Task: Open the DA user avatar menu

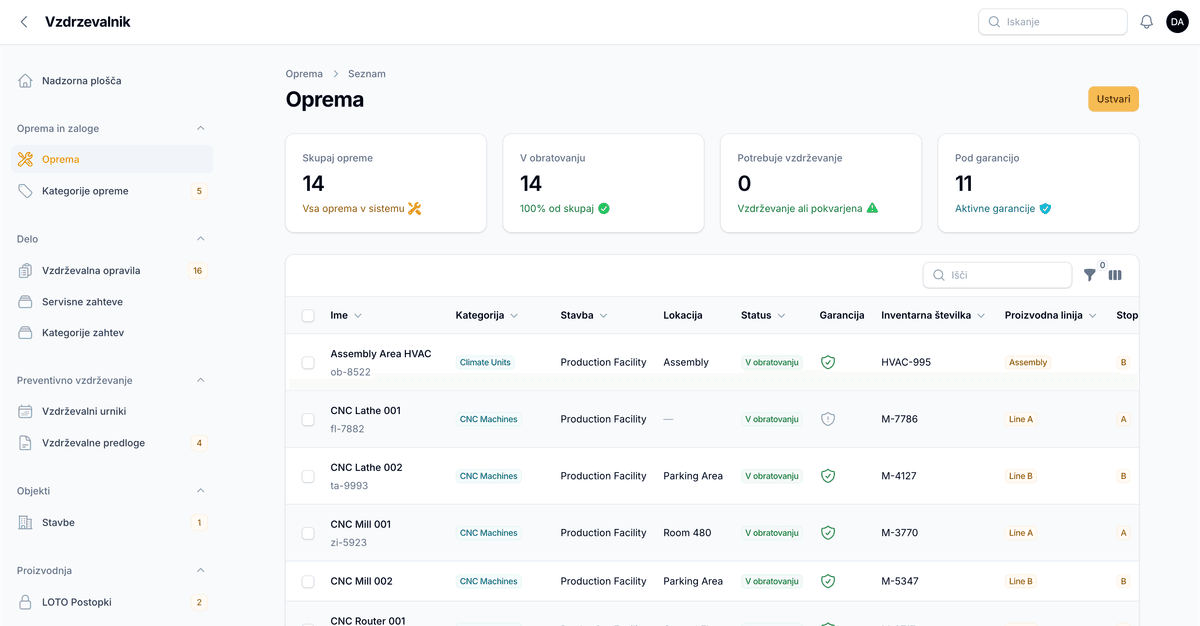Action: pyautogui.click(x=1177, y=22)
